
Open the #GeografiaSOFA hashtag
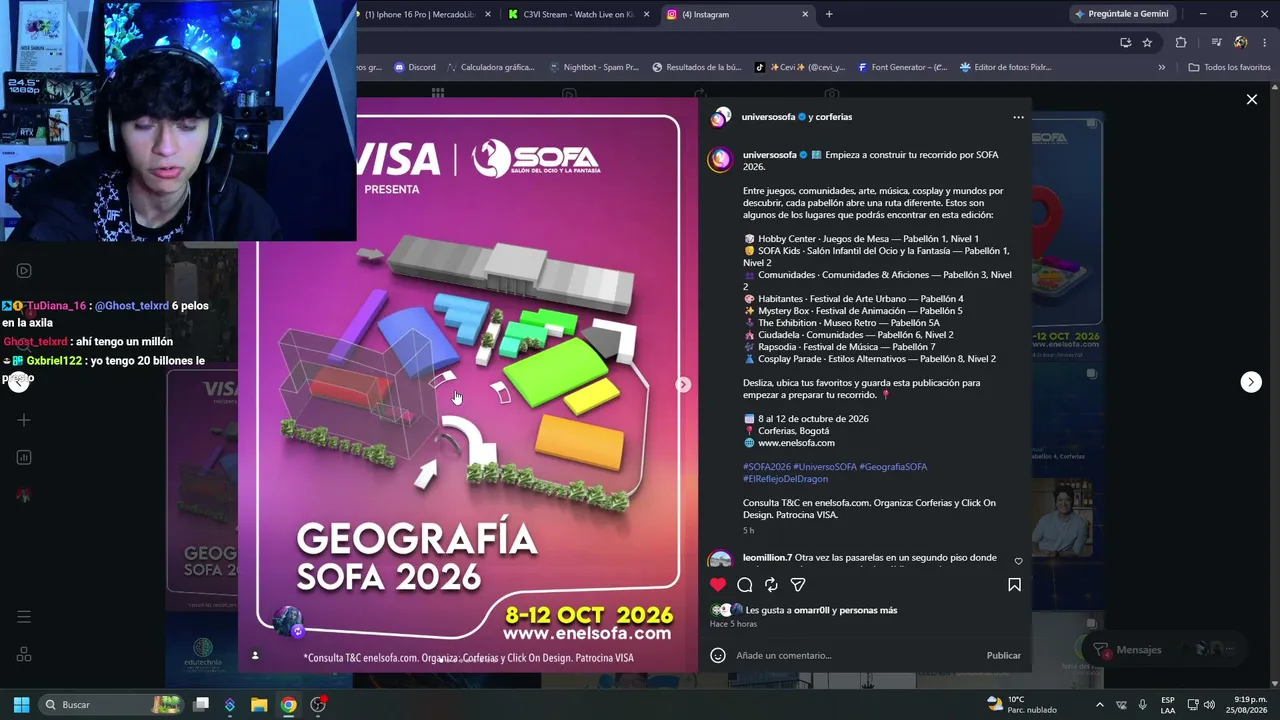[893, 467]
